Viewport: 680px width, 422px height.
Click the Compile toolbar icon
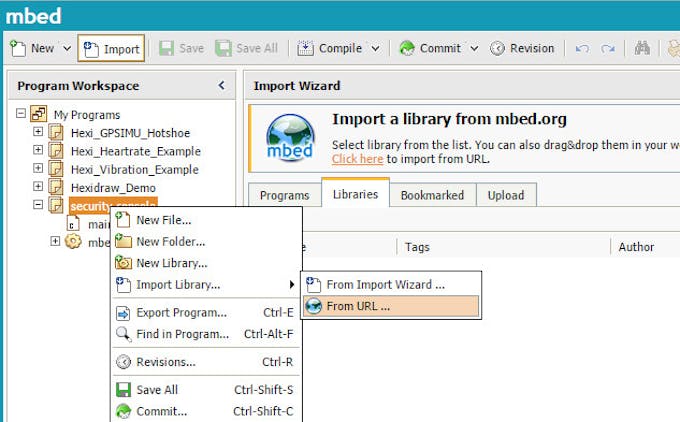tap(305, 48)
